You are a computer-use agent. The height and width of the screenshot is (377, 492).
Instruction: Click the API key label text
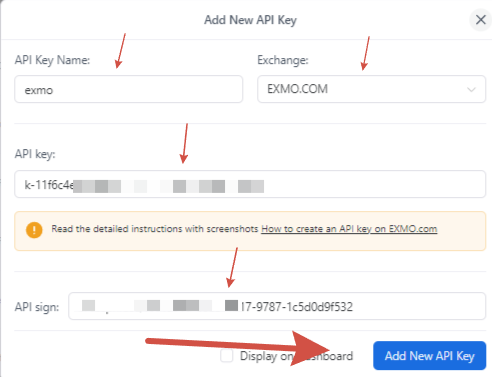[x=35, y=154]
